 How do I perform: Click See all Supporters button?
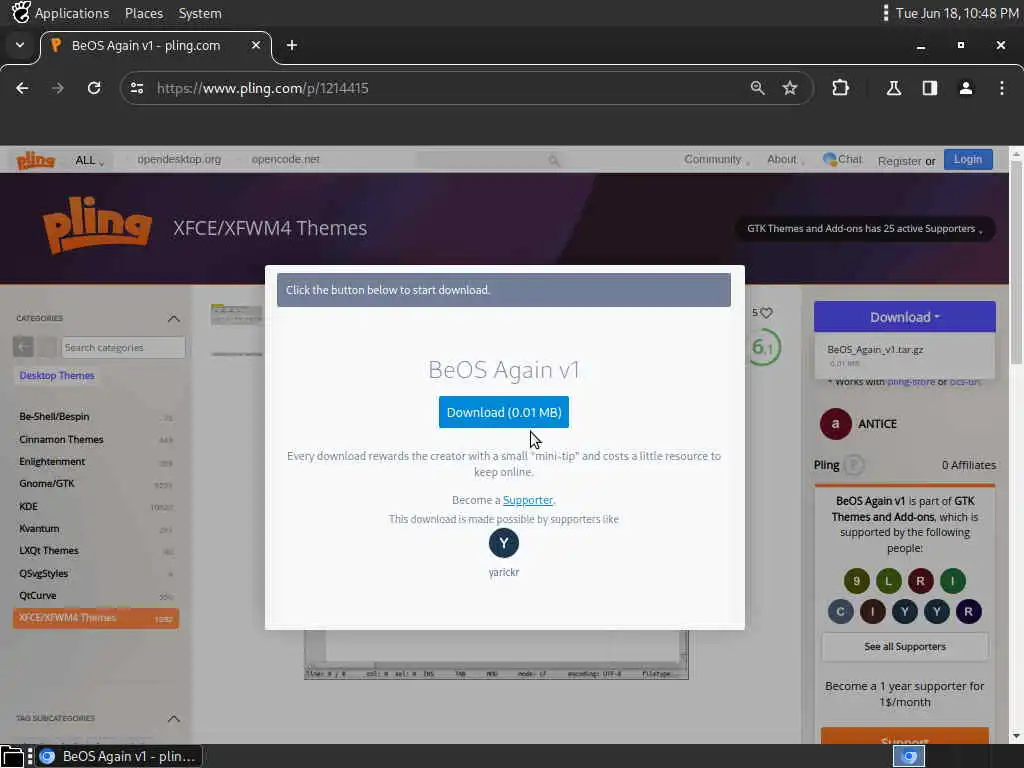click(x=904, y=647)
